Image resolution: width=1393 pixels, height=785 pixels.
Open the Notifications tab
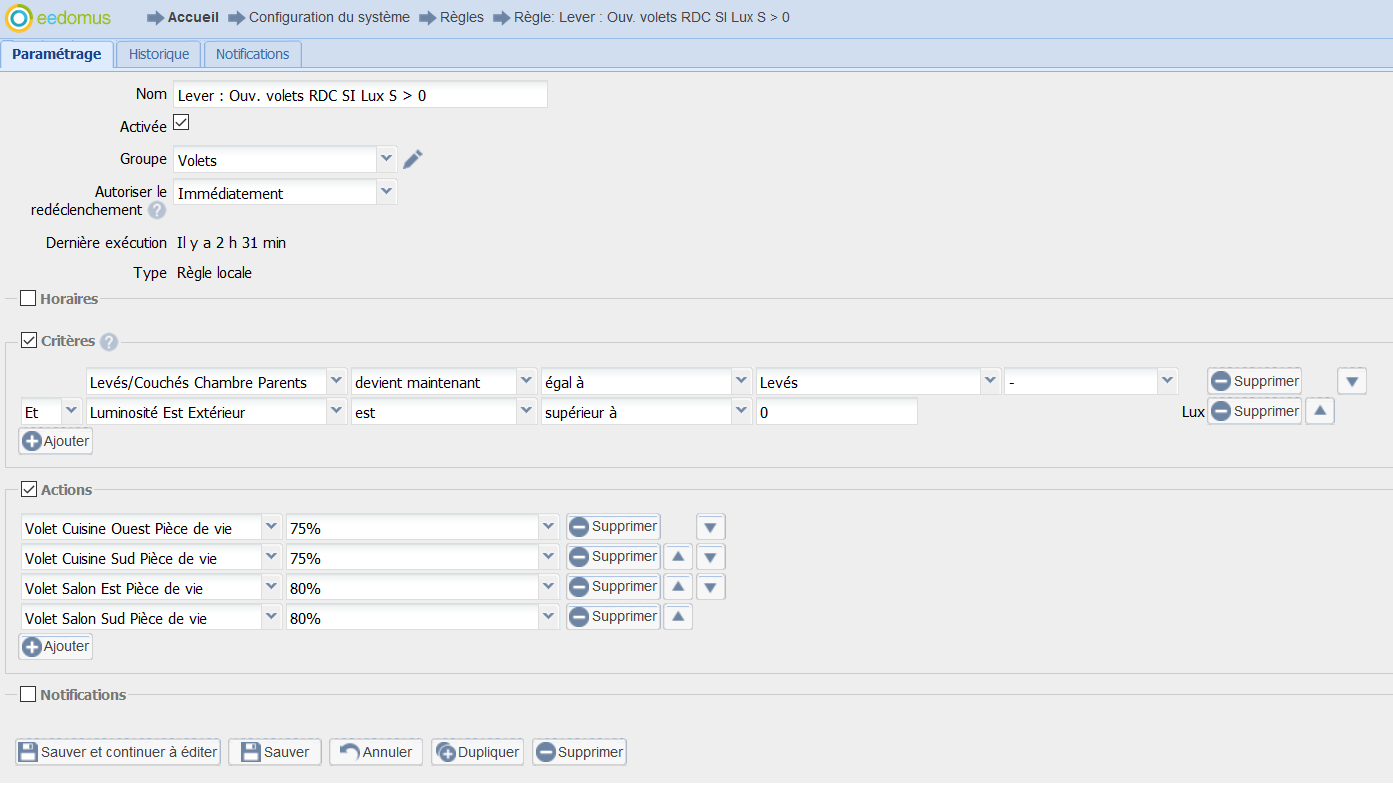(252, 54)
